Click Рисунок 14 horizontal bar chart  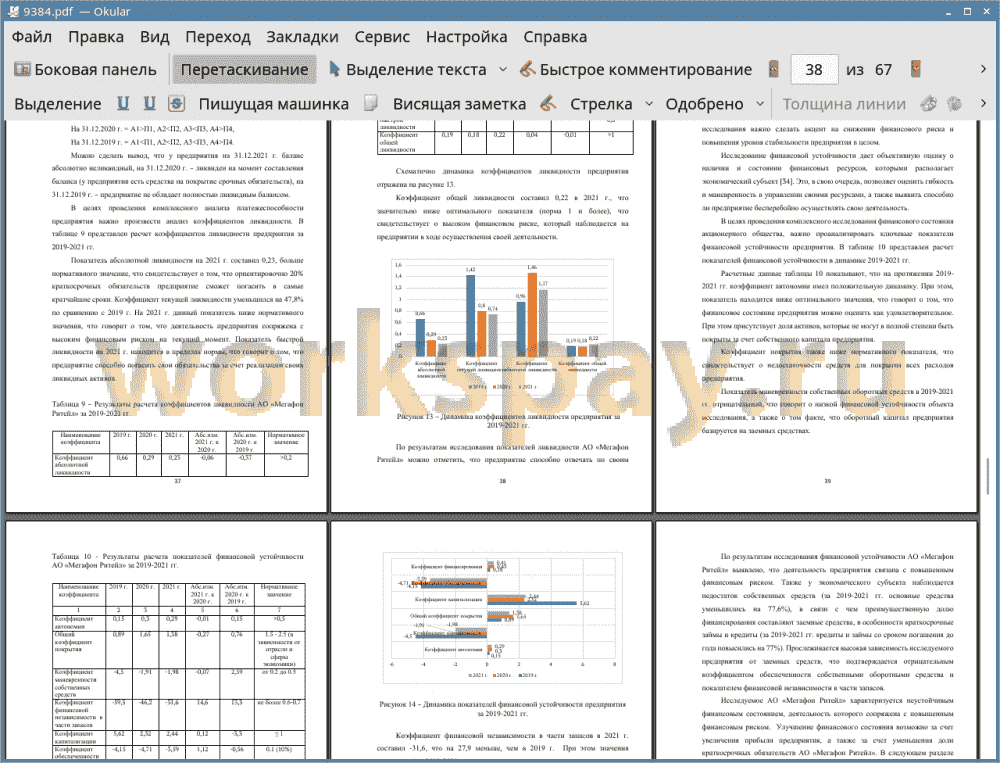pyautogui.click(x=503, y=617)
